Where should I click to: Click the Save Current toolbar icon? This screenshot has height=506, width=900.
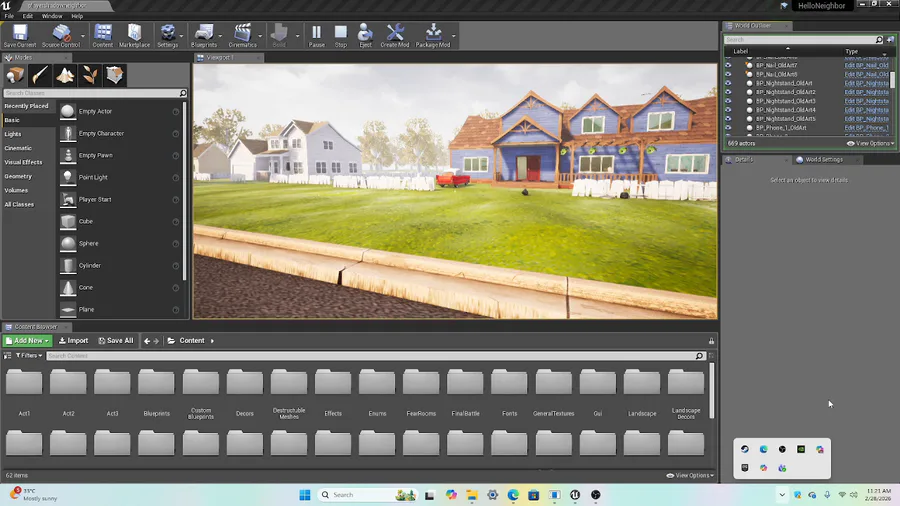pos(20,32)
